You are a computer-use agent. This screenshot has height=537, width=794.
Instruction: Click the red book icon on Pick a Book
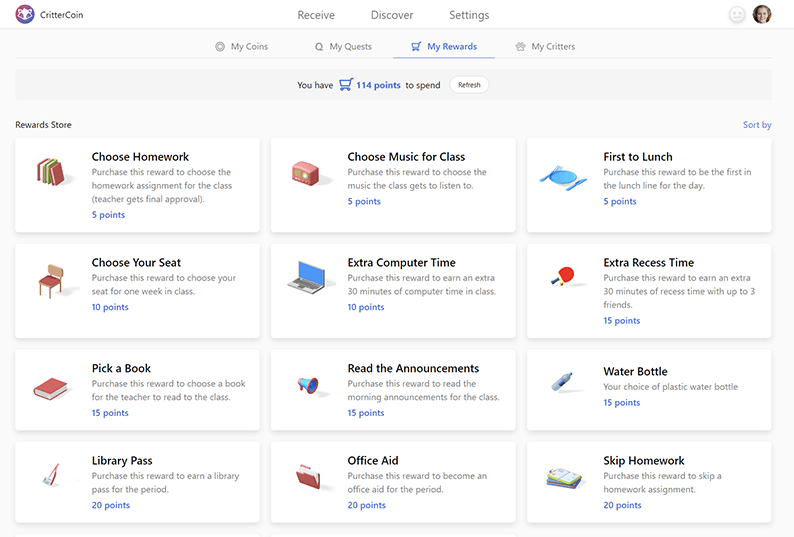[x=51, y=389]
